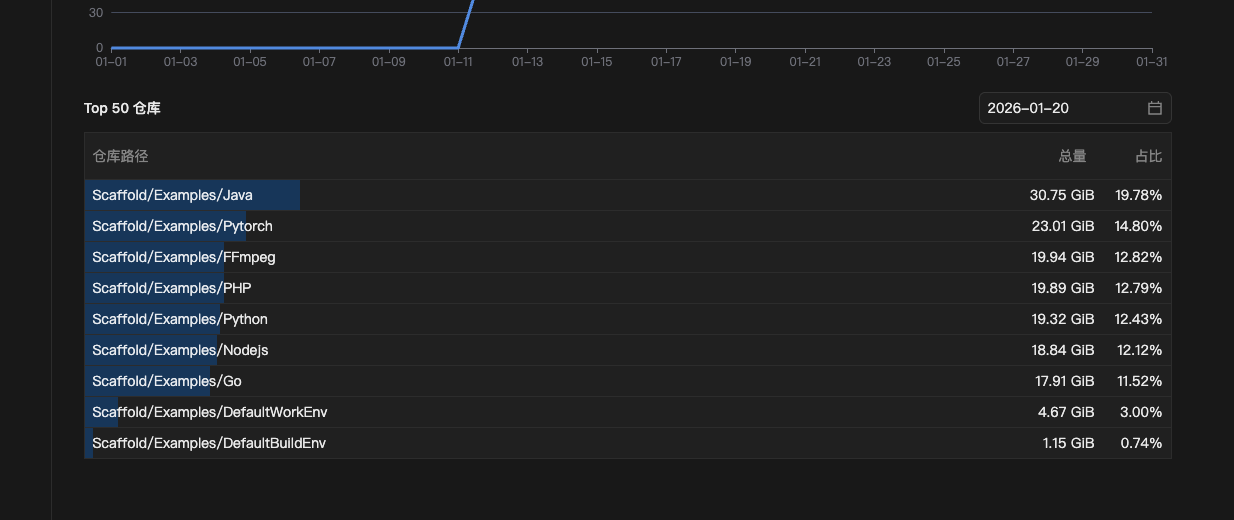
Task: Click the 01-11 point on chart axis
Action: (458, 61)
